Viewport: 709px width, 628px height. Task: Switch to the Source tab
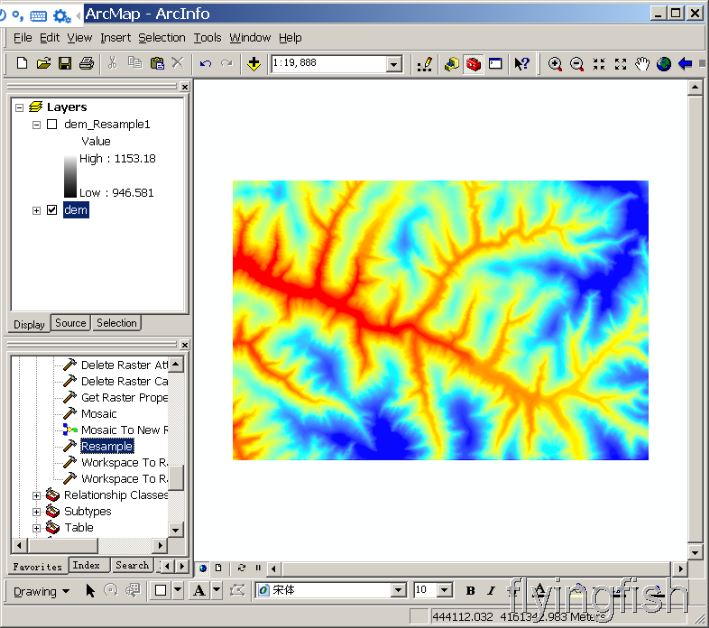(70, 323)
